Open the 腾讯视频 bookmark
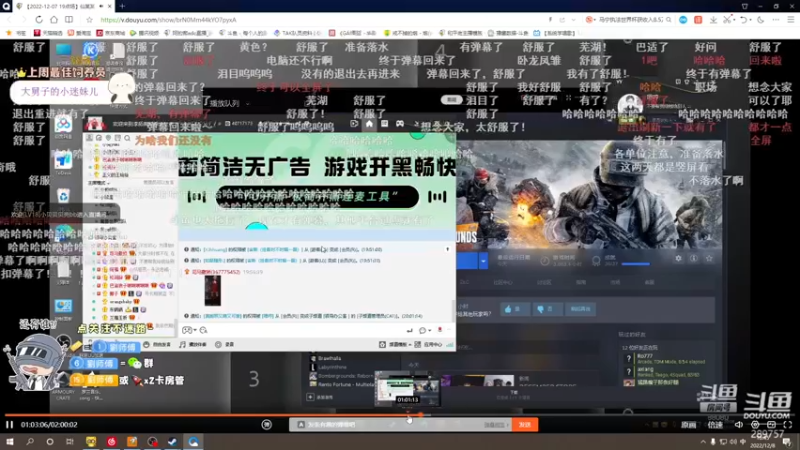The height and width of the screenshot is (450, 800). (144, 33)
